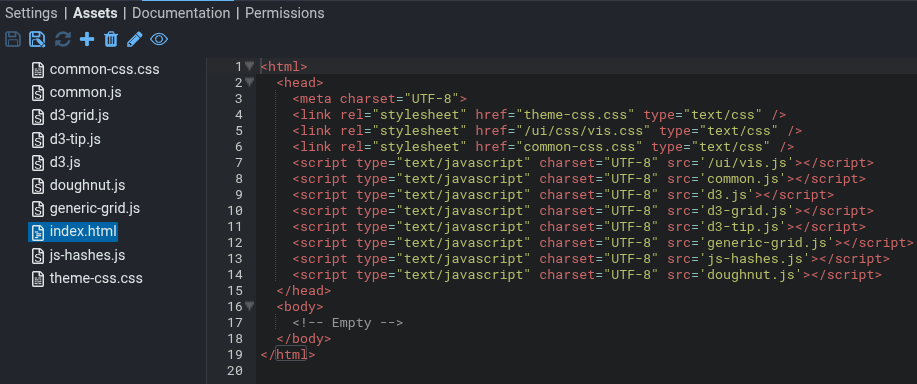Screen dimensions: 917x384
Task: Add a new asset with plus icon
Action: click(87, 39)
